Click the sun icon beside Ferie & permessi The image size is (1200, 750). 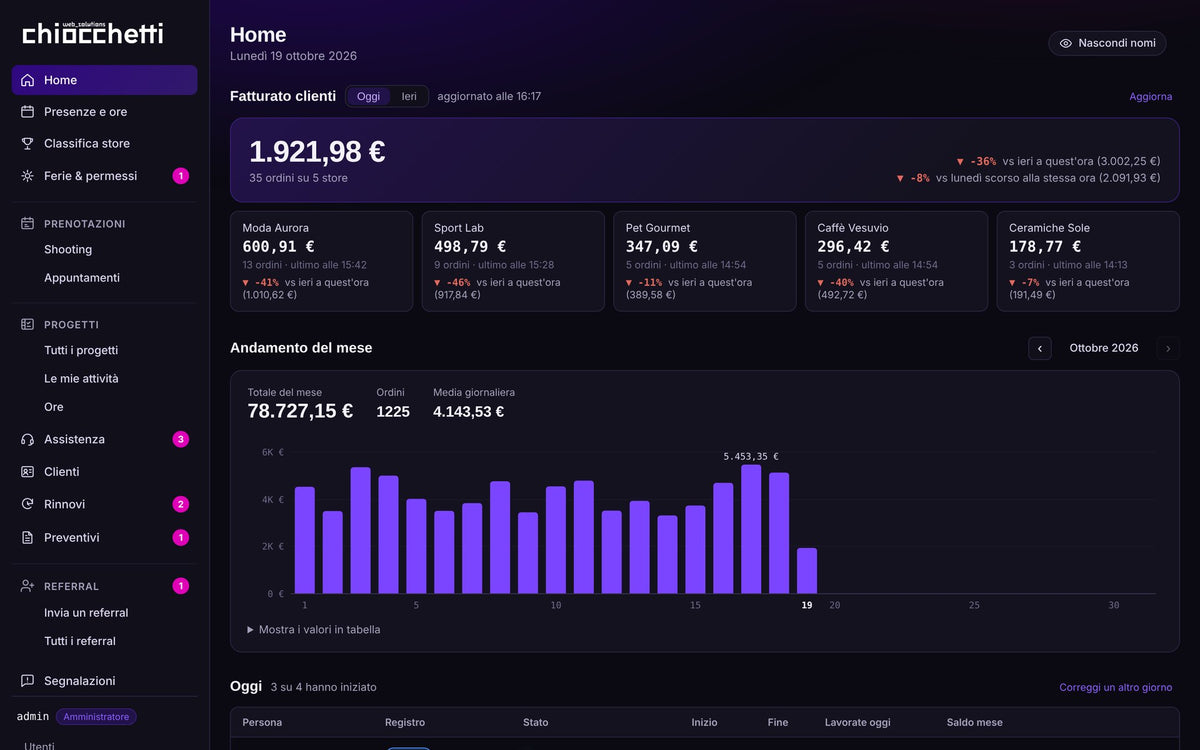(27, 176)
